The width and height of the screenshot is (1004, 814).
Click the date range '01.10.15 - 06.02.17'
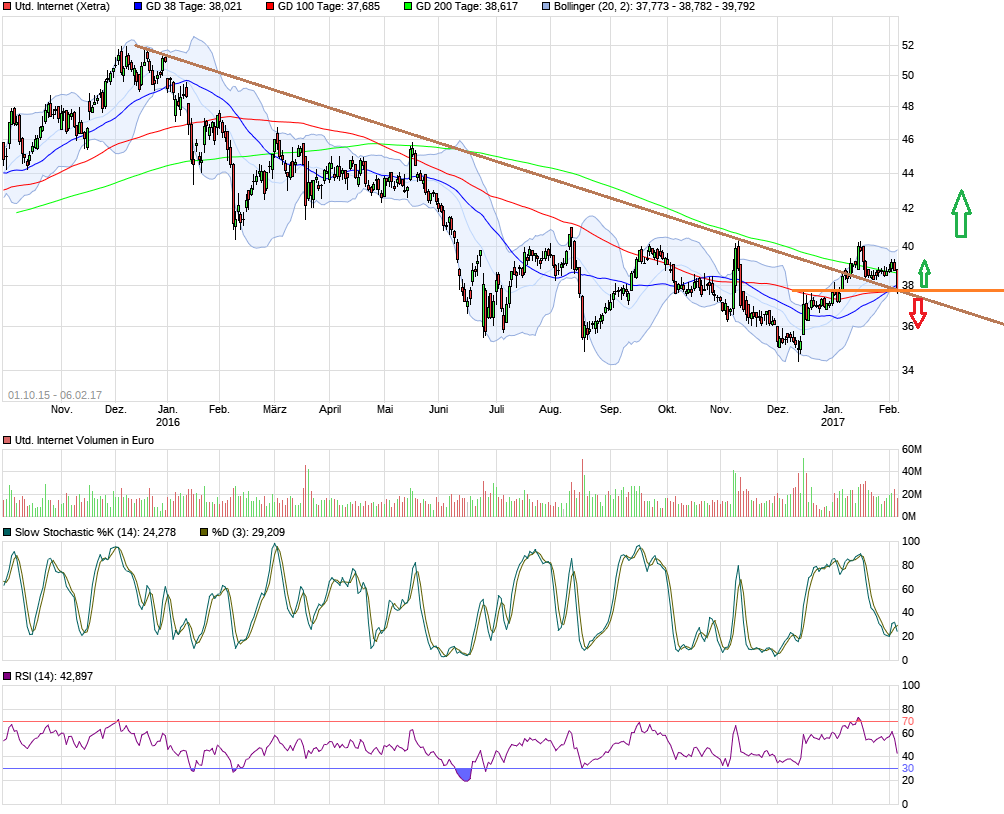click(55, 395)
